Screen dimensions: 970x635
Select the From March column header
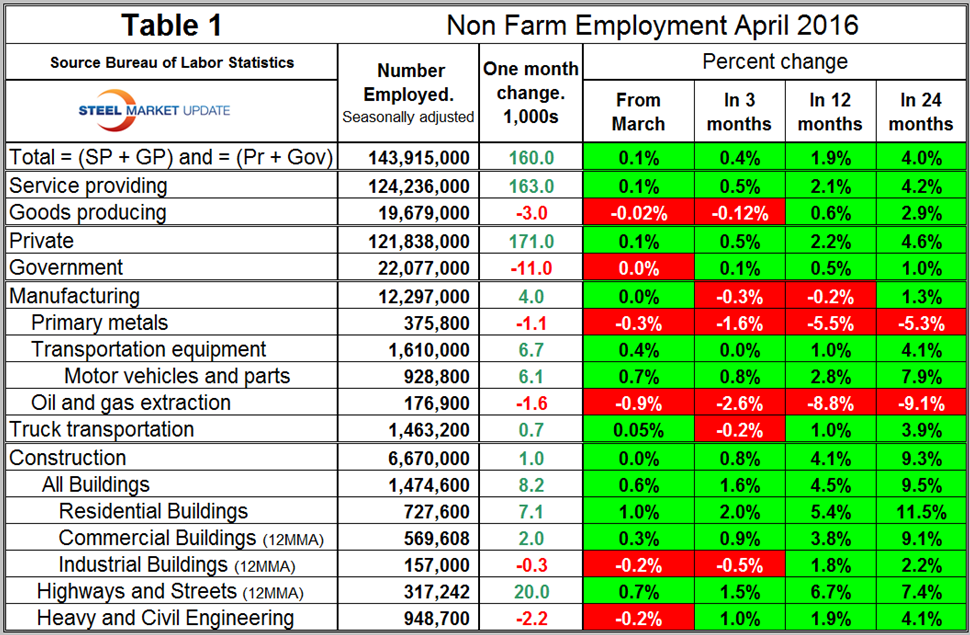tap(638, 111)
